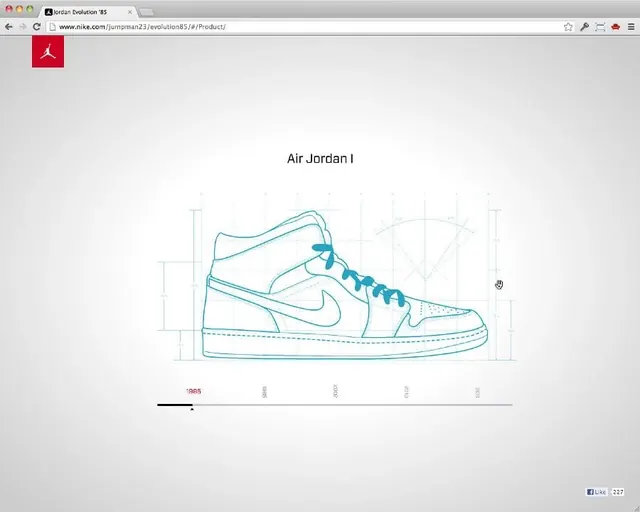
Task: Click the 227 like count
Action: point(618,492)
